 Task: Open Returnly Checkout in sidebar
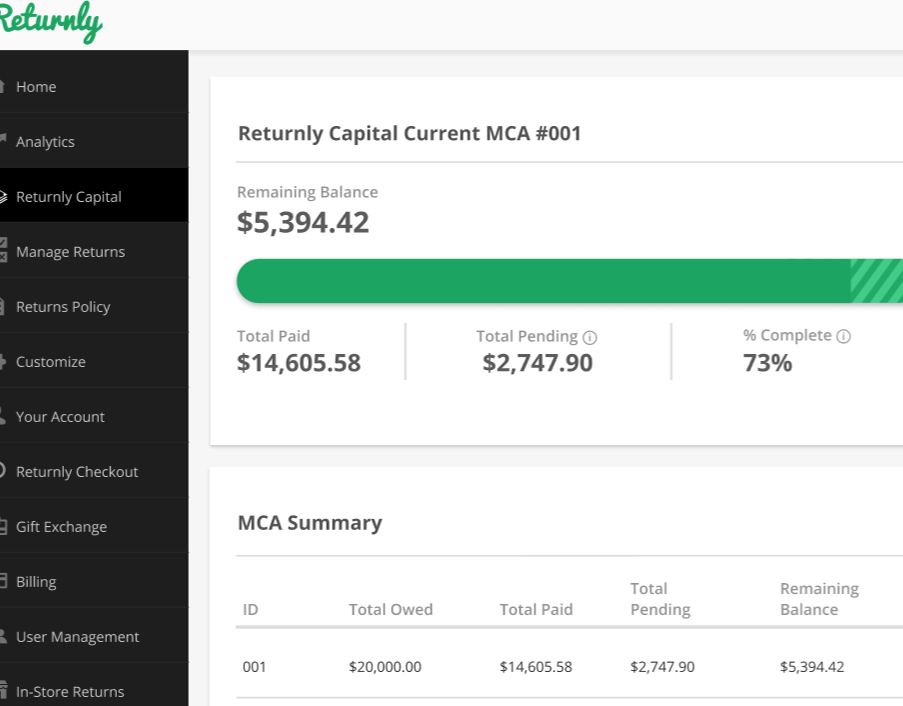click(x=94, y=472)
